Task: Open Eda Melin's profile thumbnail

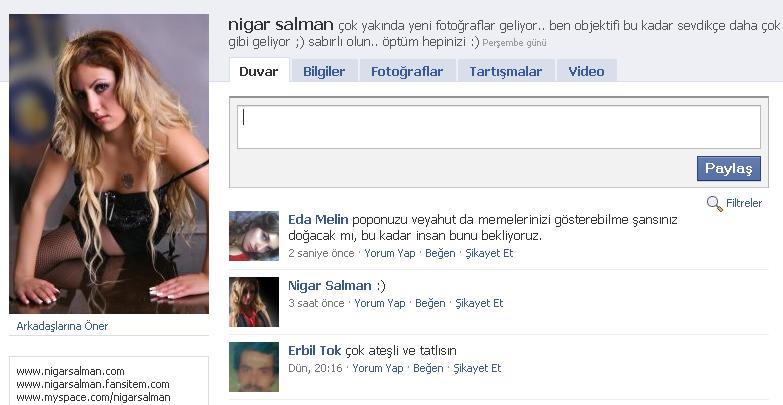Action: pyautogui.click(x=254, y=236)
